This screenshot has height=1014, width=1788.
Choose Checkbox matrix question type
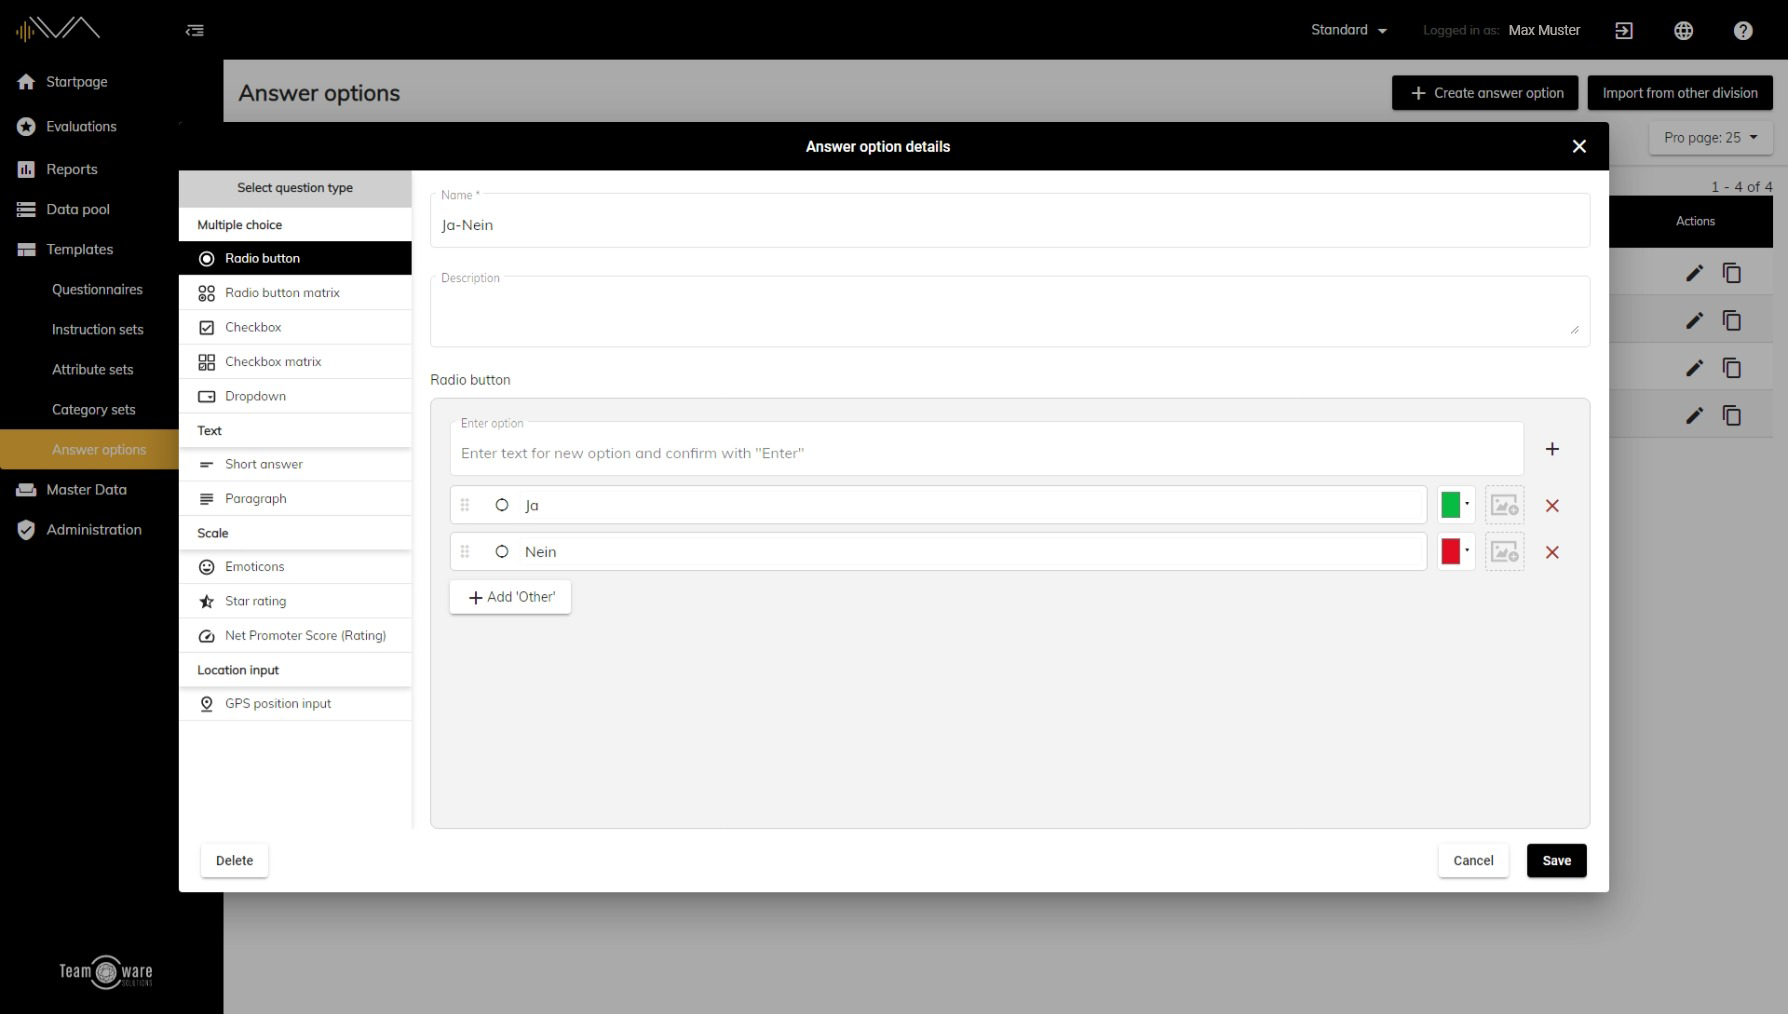pyautogui.click(x=295, y=362)
